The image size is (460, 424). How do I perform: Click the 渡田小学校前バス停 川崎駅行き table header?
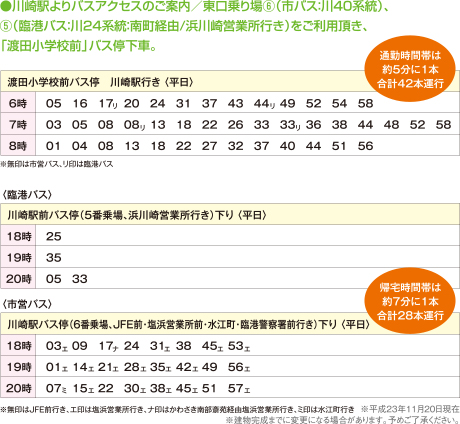coord(100,82)
